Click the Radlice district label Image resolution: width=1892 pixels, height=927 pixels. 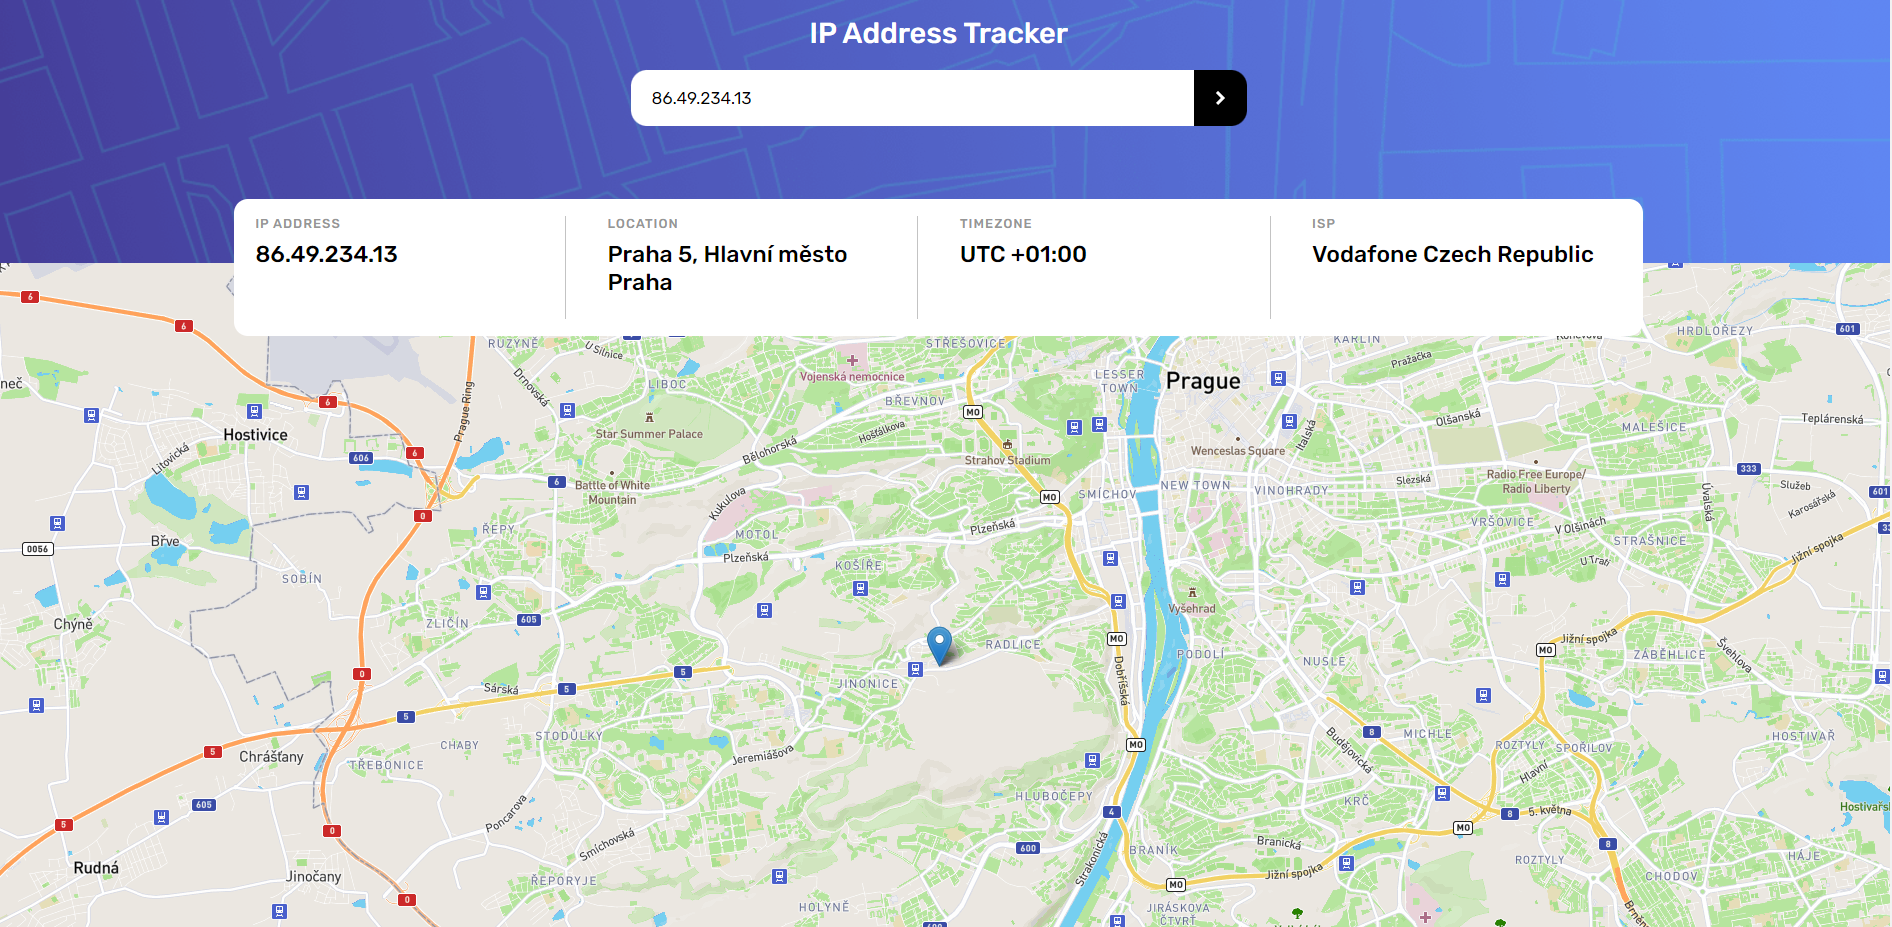[x=1013, y=645]
